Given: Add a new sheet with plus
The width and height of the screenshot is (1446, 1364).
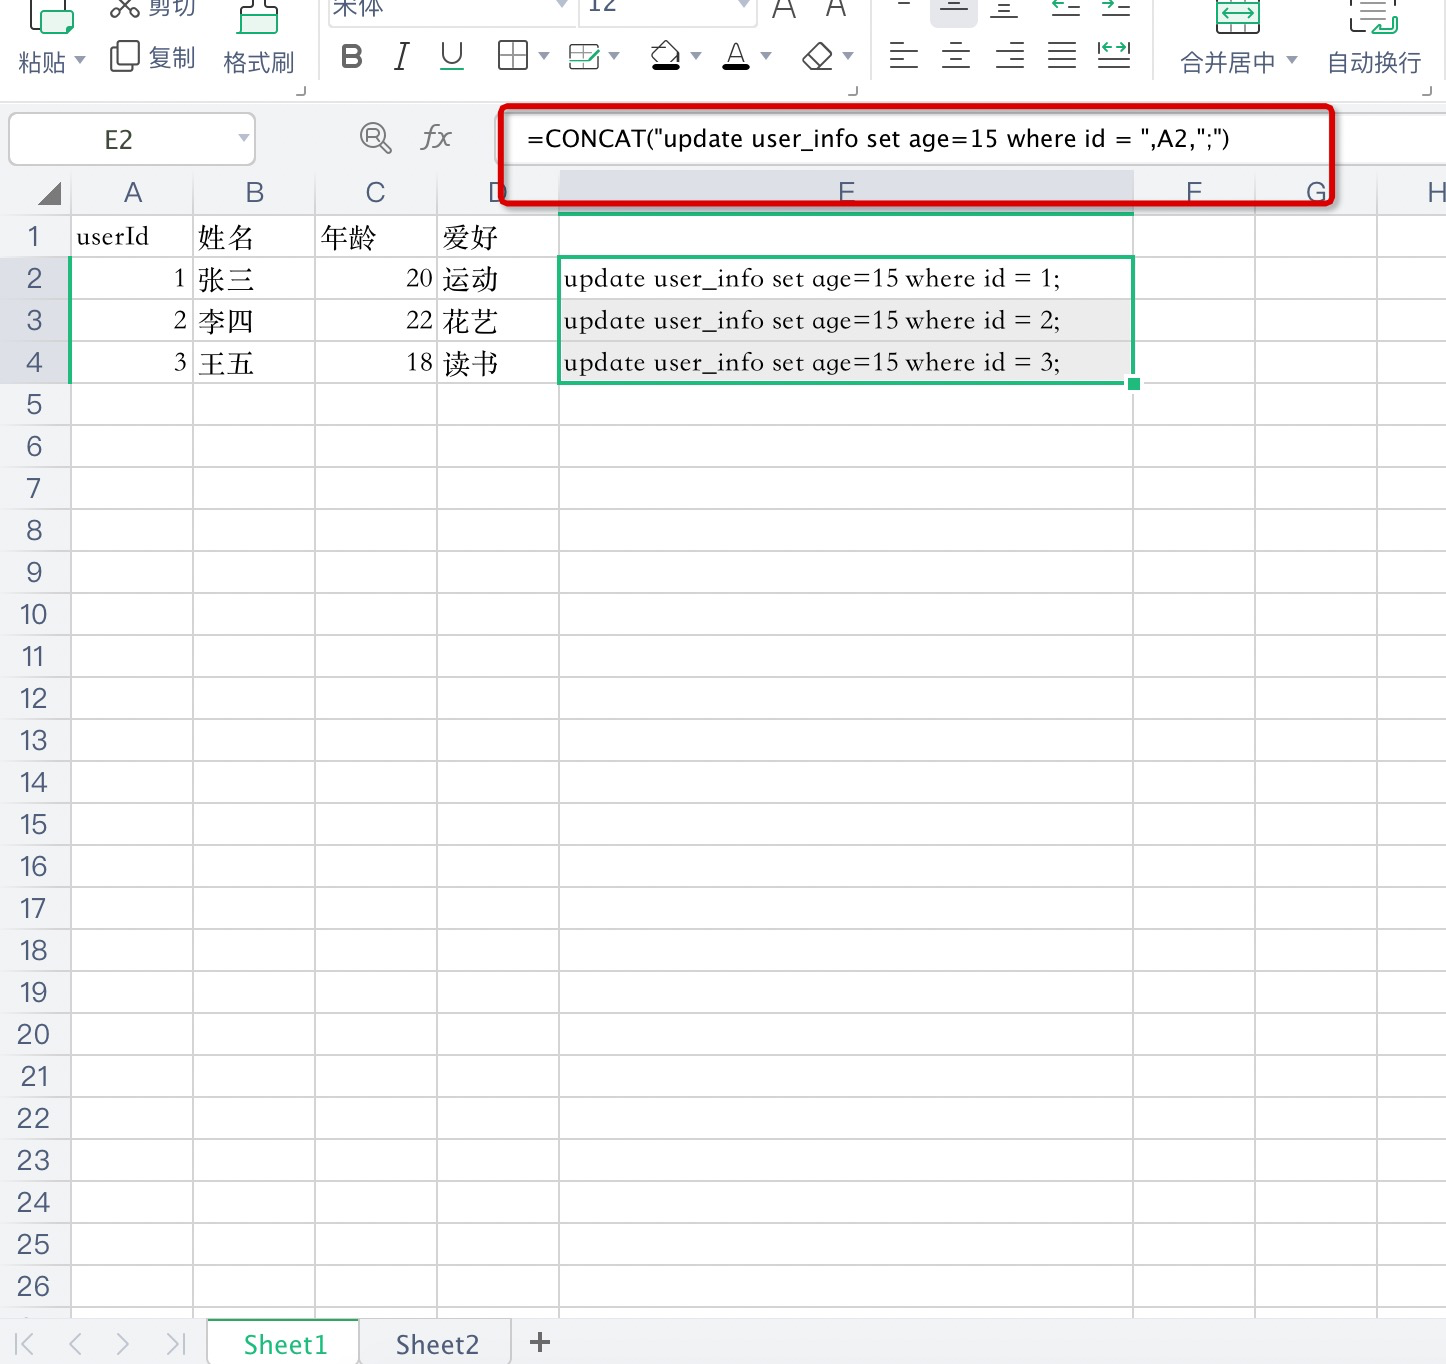Looking at the screenshot, I should tap(540, 1342).
